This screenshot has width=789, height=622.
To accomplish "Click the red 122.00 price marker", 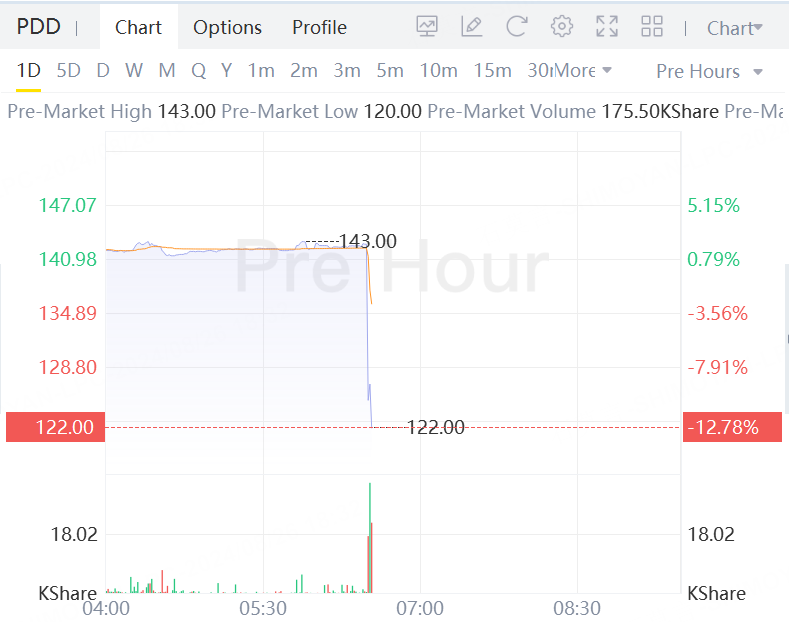I will [55, 427].
